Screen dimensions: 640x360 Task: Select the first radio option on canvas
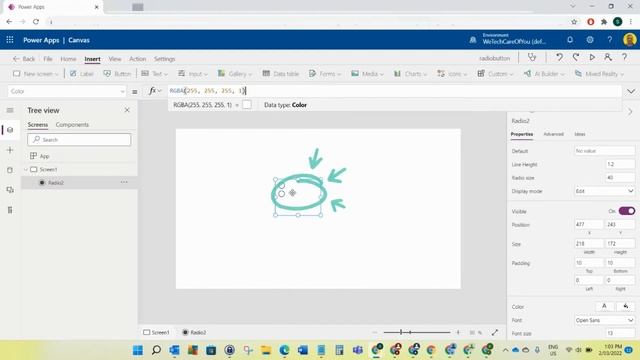(x=282, y=185)
